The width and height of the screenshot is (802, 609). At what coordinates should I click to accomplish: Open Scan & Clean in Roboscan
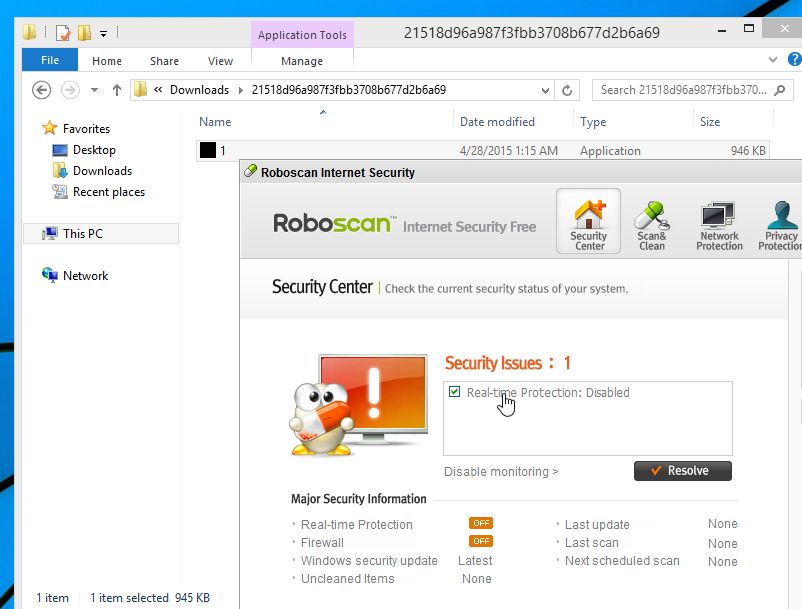pyautogui.click(x=652, y=225)
